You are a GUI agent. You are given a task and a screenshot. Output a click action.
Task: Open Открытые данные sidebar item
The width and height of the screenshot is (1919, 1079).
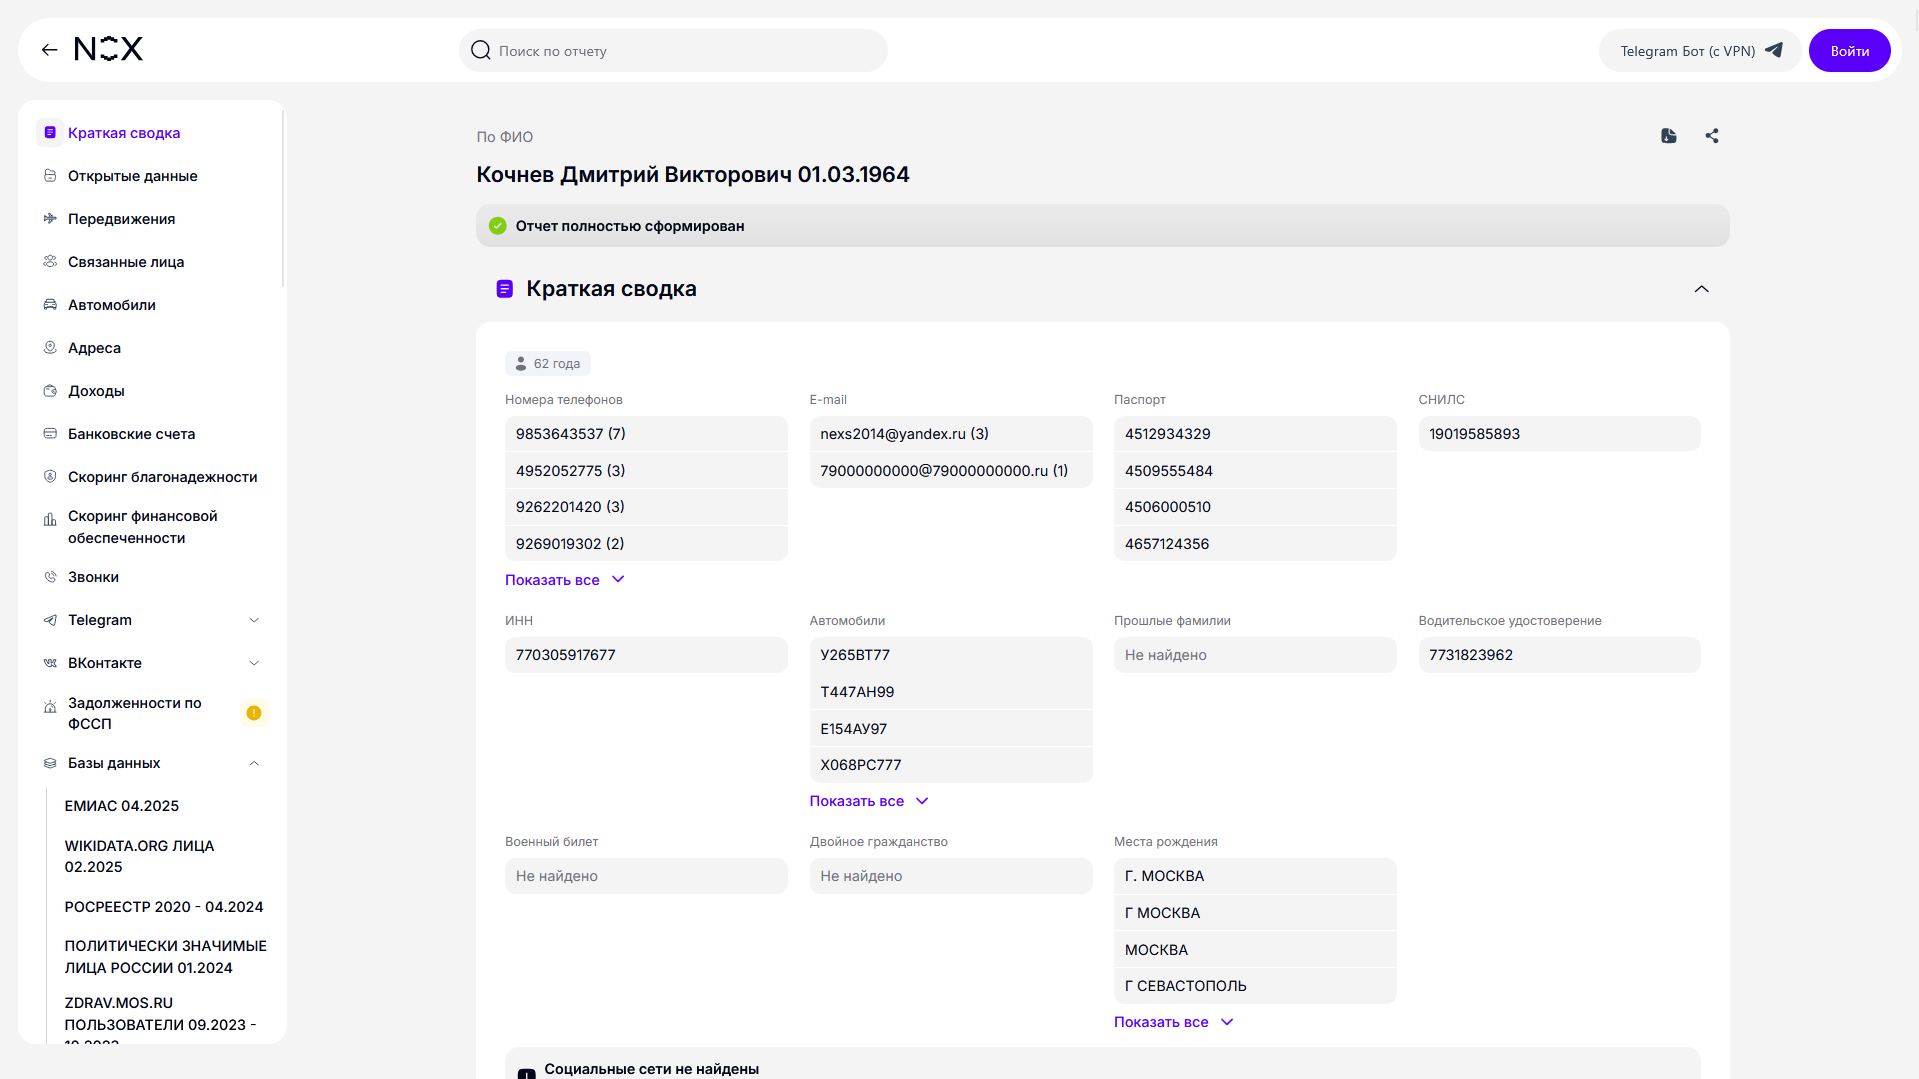coord(152,176)
